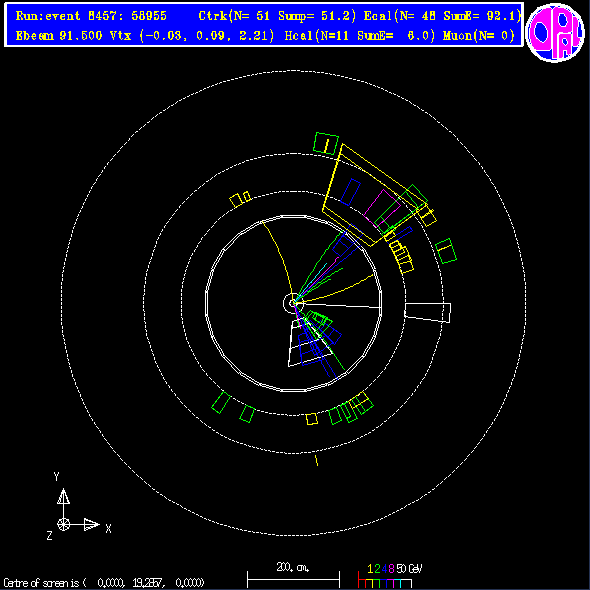Click the small circle at the interaction vertex

293,303
